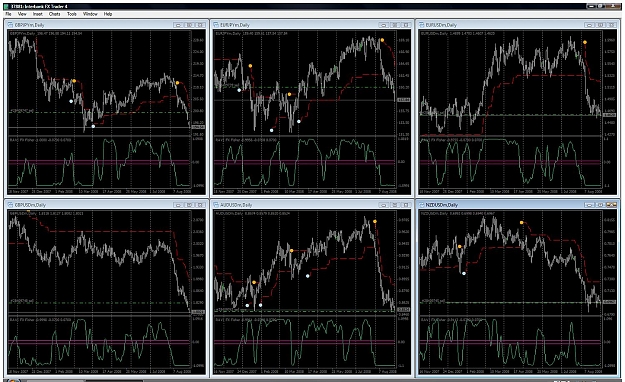Maximize the EURUSDm,Daily chart window
This screenshot has width=625, height=382.
[601, 25]
